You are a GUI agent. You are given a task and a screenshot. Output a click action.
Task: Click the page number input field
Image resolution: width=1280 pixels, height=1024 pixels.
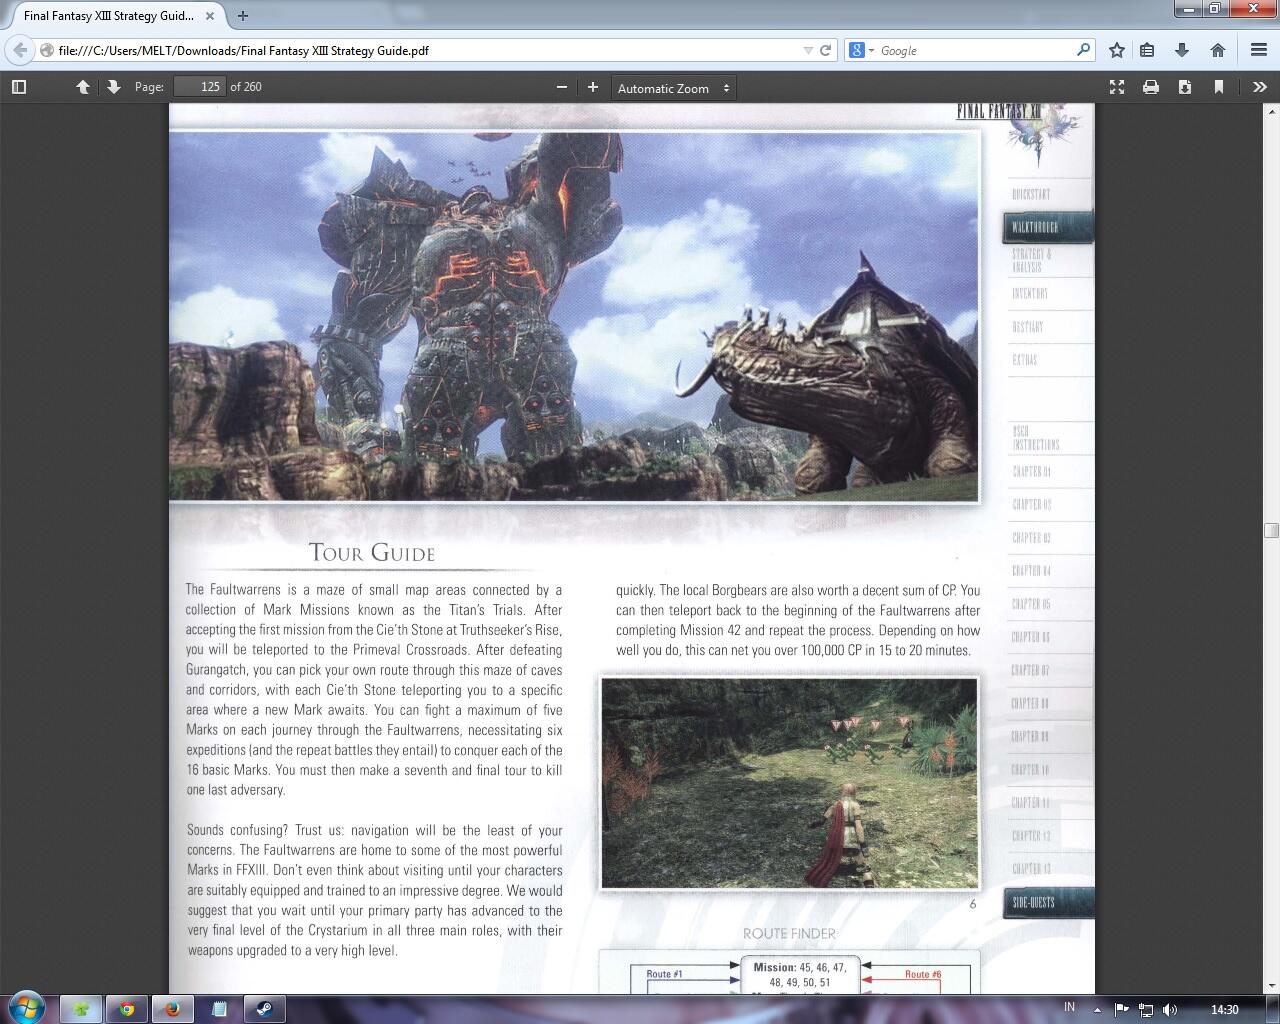tap(198, 87)
